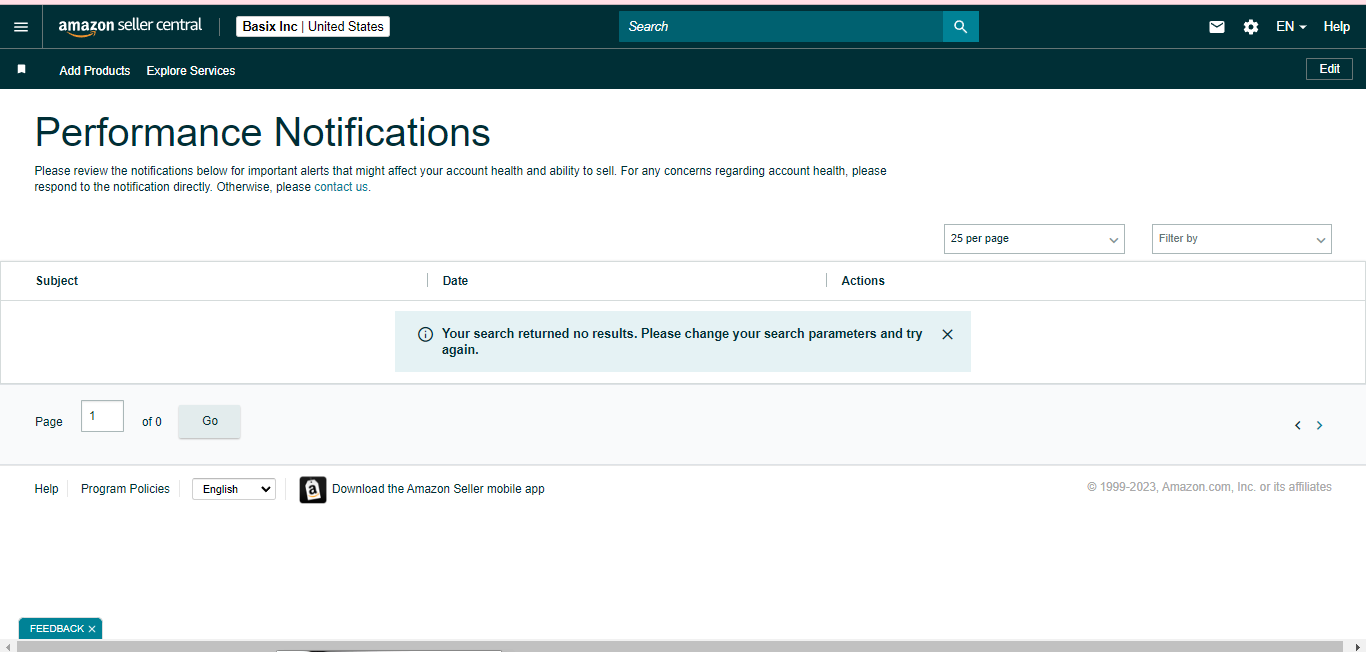
Task: Open the Feedback button
Action: point(57,629)
